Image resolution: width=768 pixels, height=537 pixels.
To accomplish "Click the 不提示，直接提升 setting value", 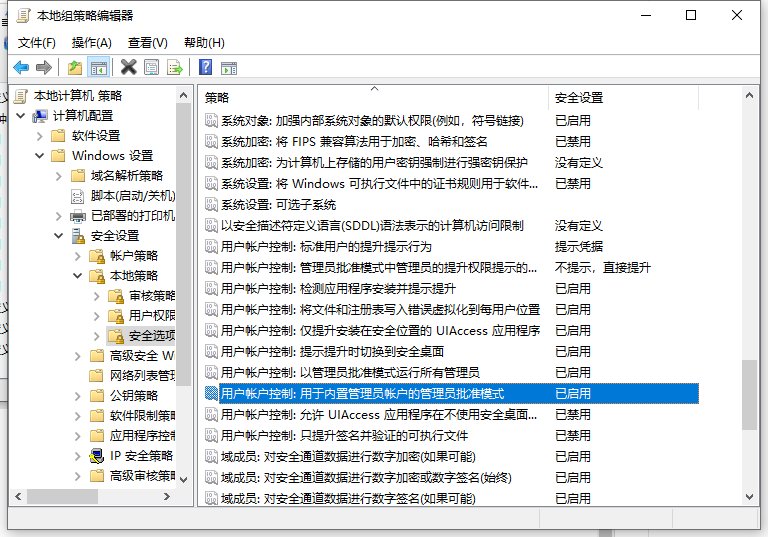I will [x=602, y=268].
